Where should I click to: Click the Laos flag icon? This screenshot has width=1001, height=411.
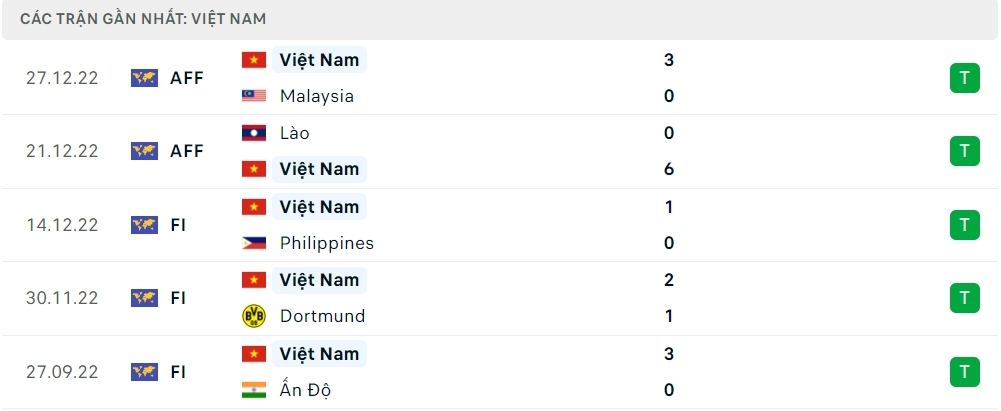[254, 133]
